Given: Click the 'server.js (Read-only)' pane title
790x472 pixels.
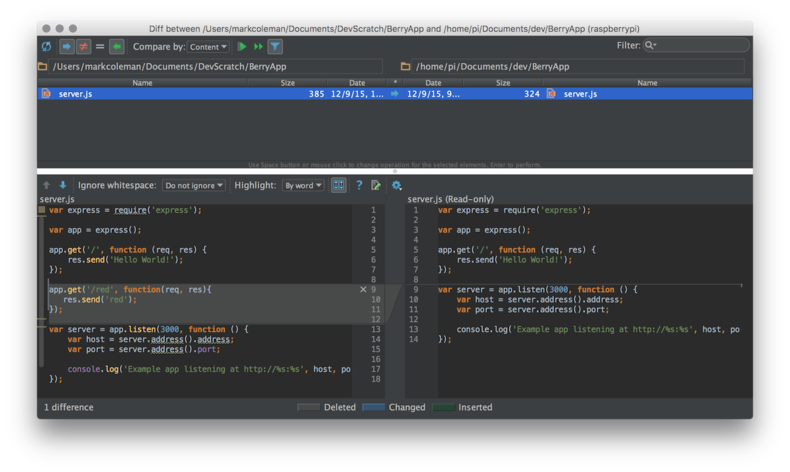Looking at the screenshot, I should (450, 199).
